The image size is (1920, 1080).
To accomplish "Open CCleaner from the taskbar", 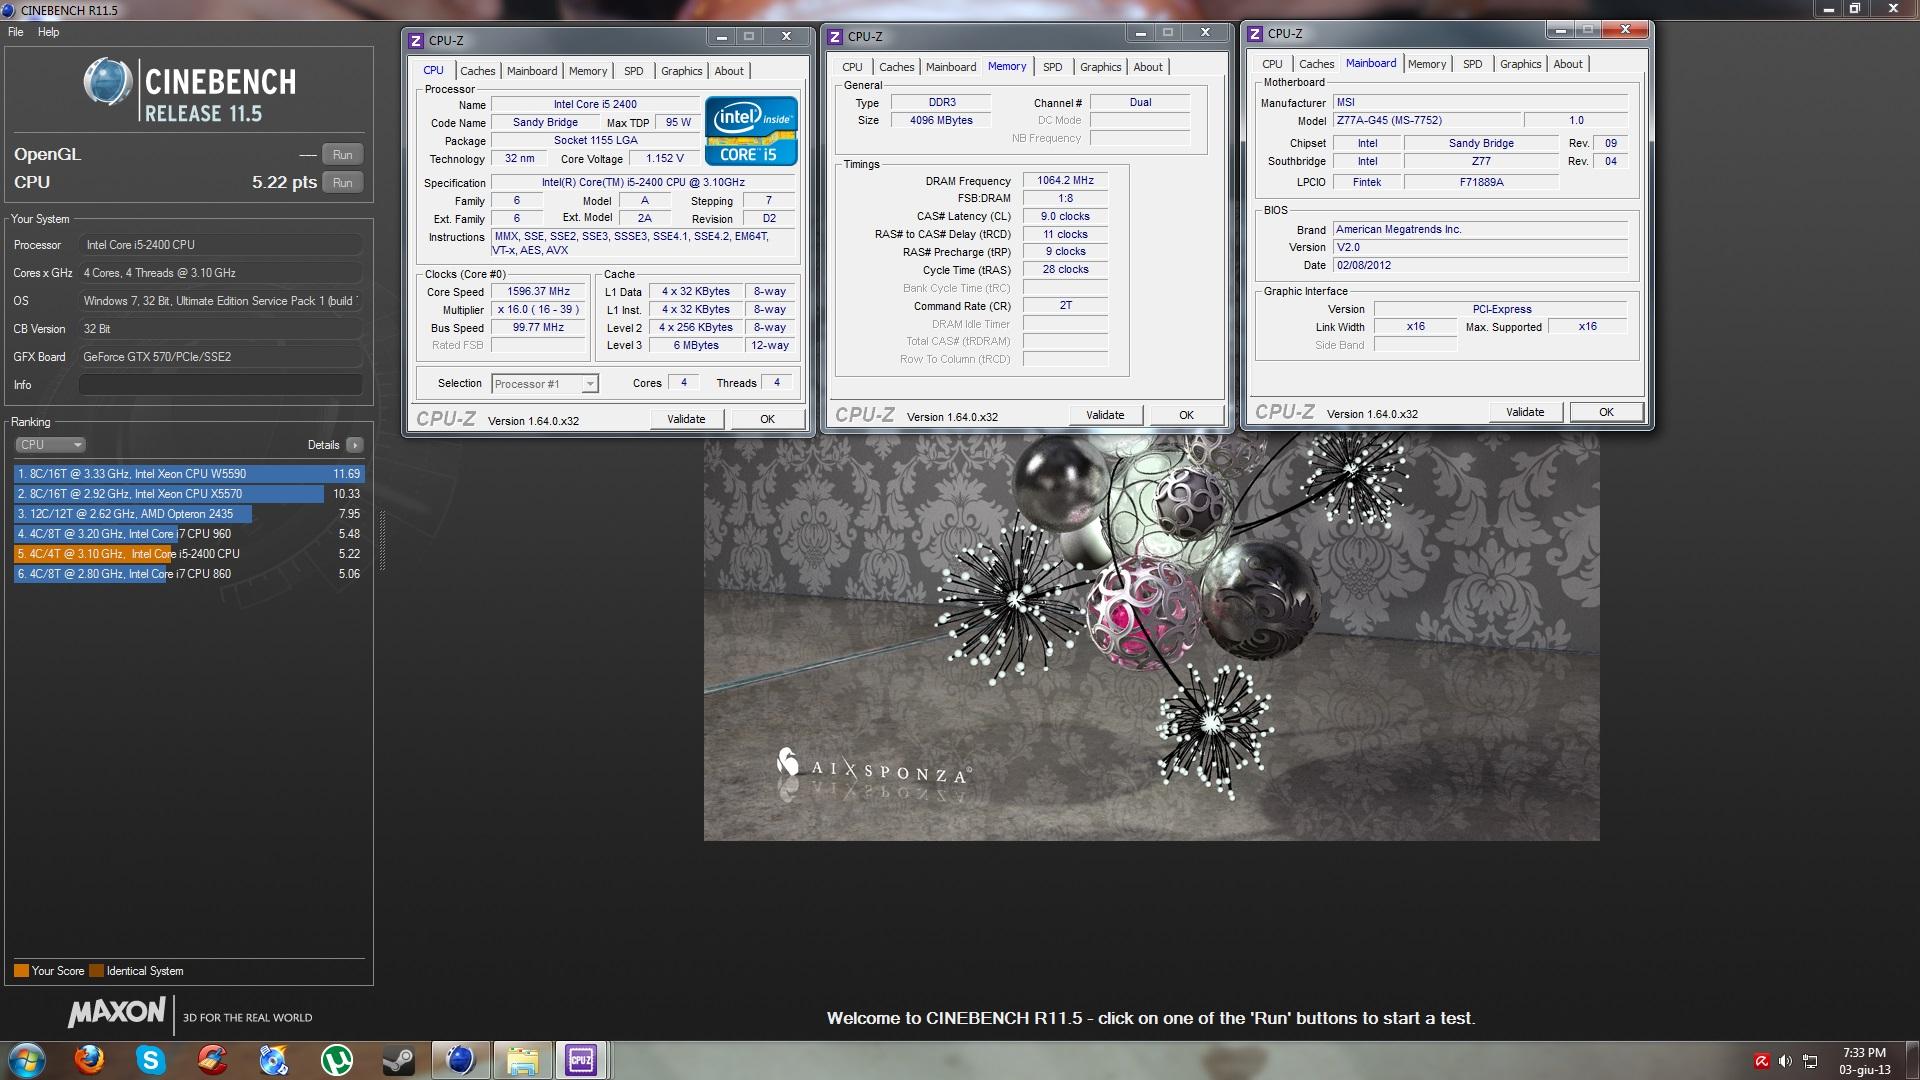I will (212, 1060).
